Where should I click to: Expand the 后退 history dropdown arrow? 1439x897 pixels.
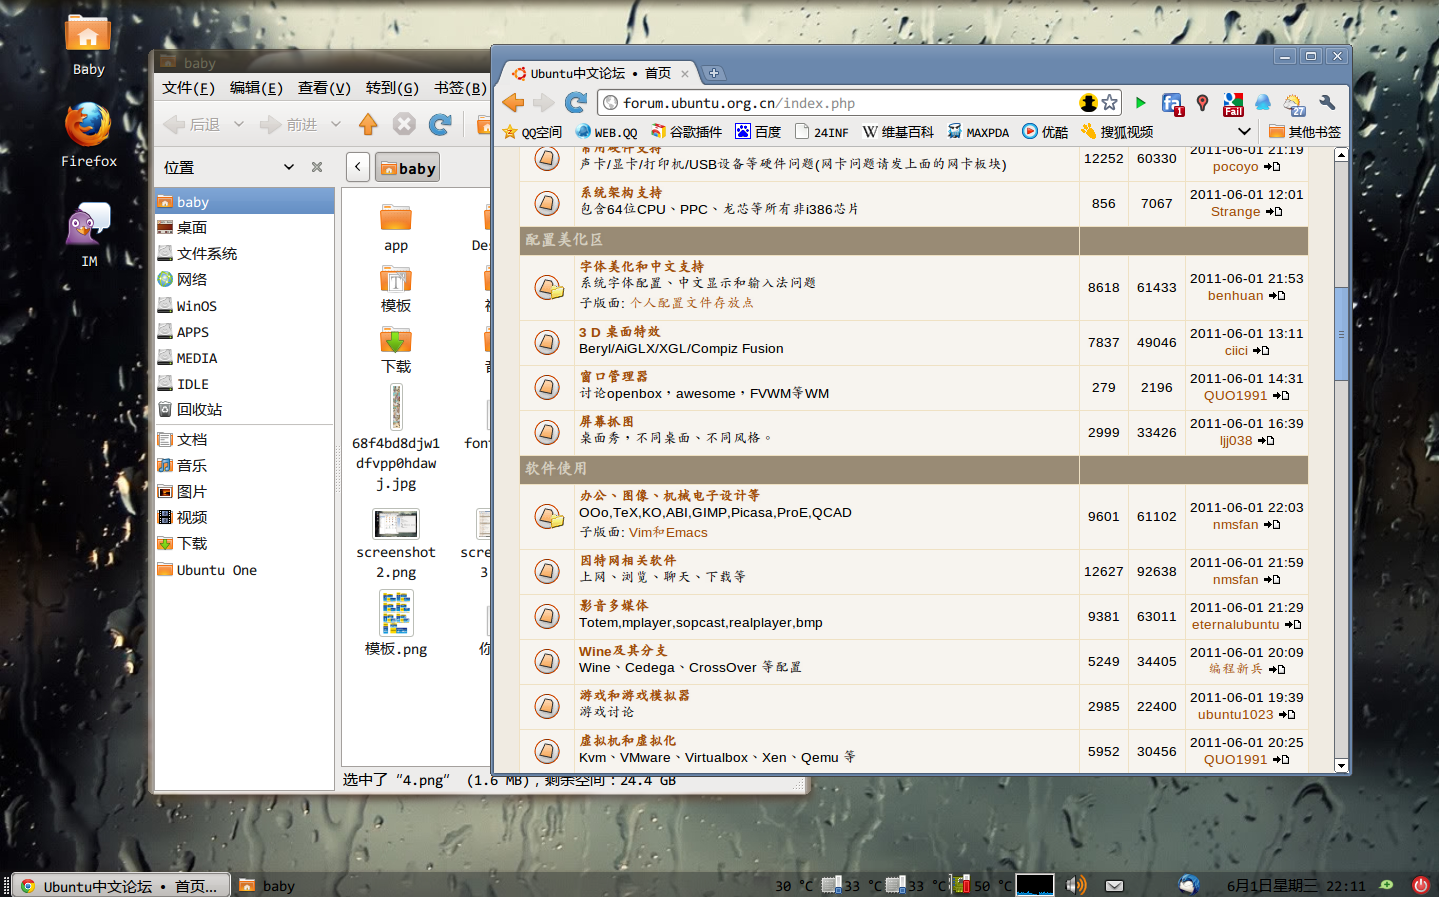[x=239, y=124]
